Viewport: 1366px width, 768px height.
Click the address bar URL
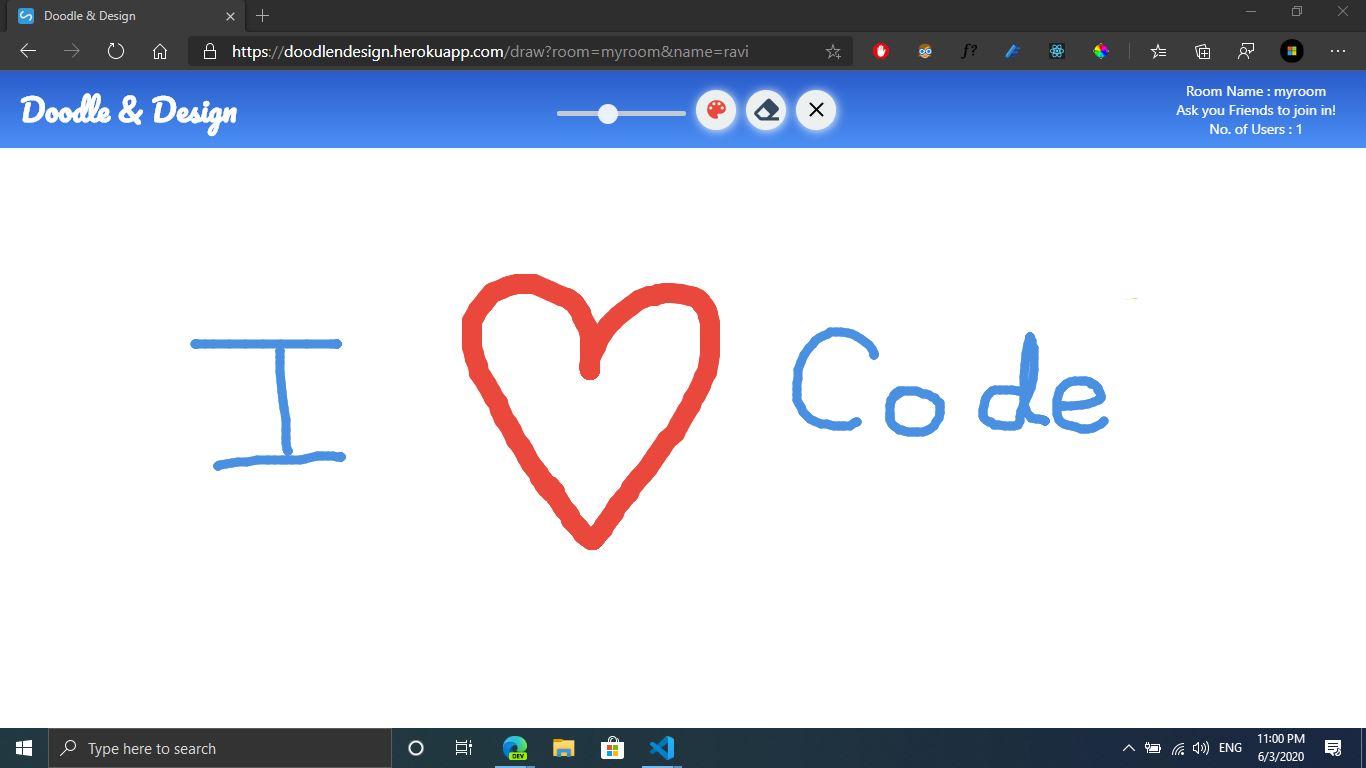(x=490, y=51)
